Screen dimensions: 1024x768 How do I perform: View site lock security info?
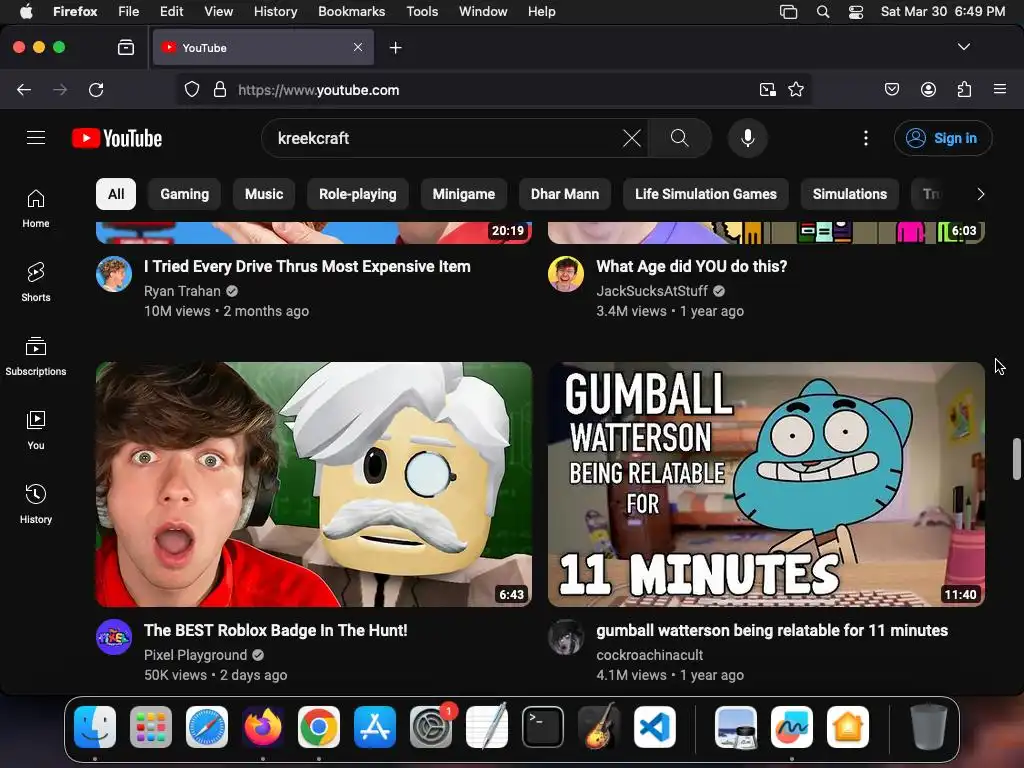[x=220, y=89]
